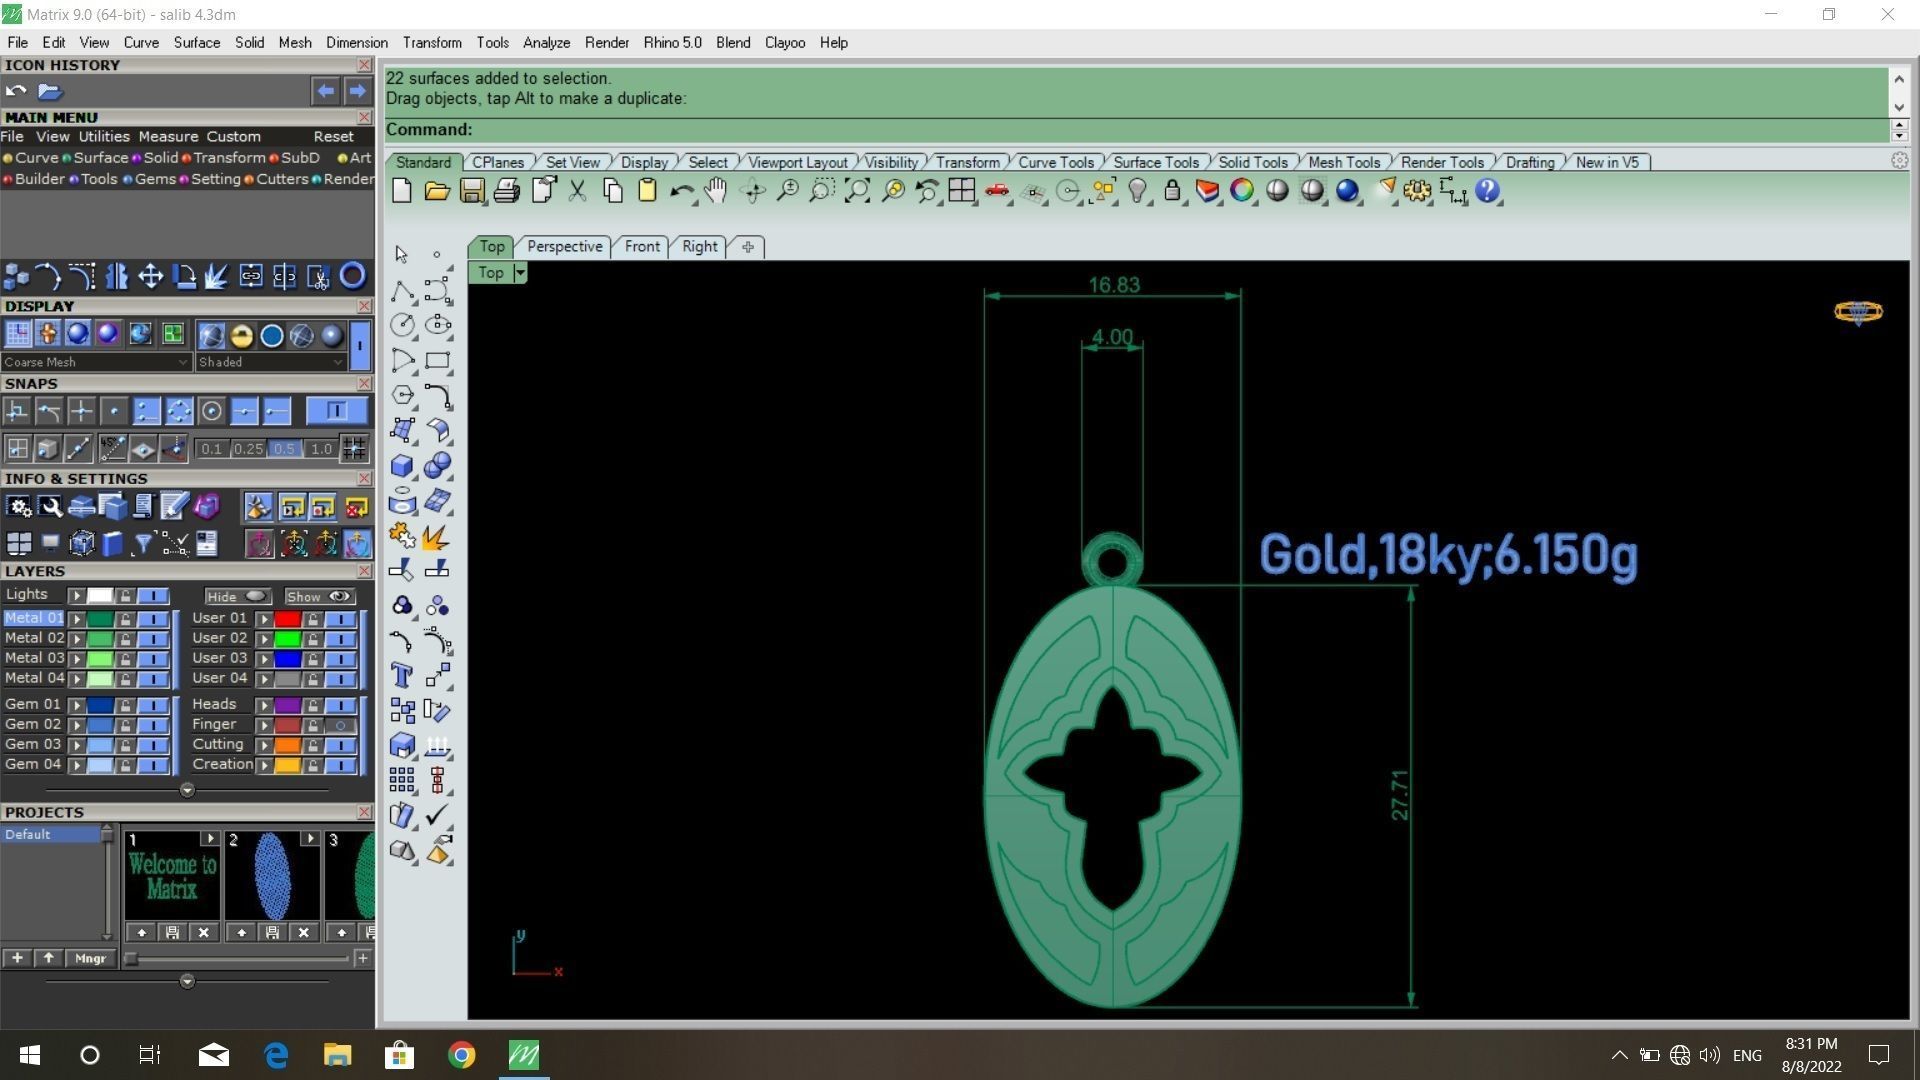The height and width of the screenshot is (1080, 1920).
Task: Click the Command input line
Action: (x=1136, y=130)
